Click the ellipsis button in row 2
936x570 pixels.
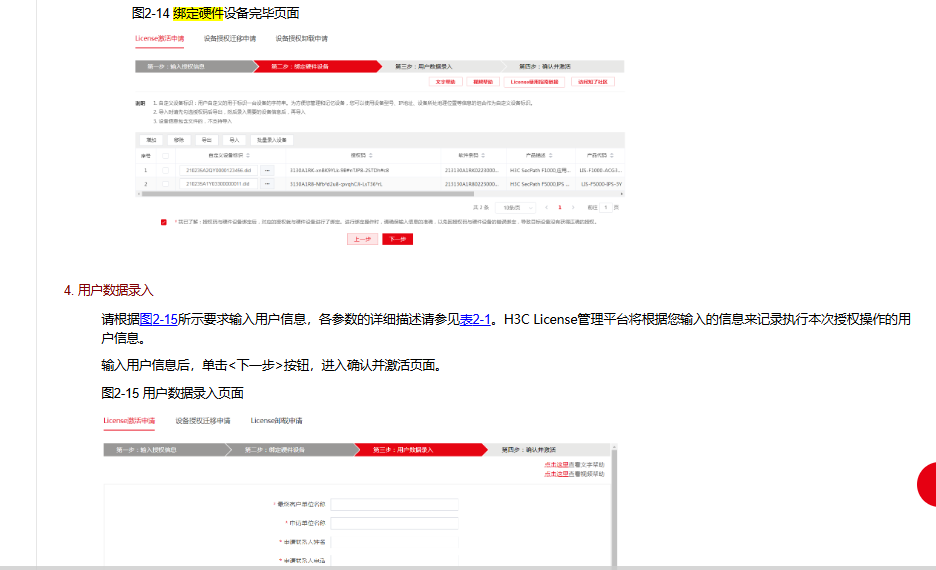point(267,184)
